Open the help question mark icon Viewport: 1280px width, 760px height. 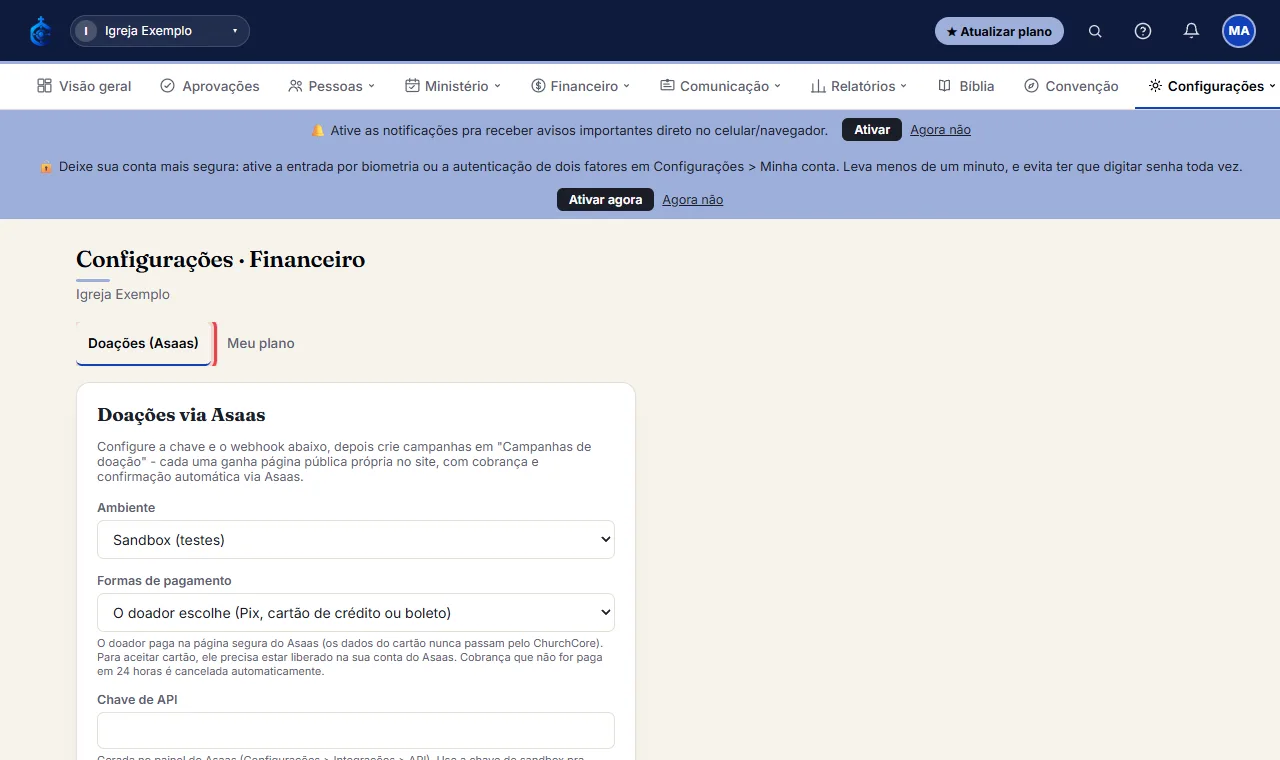[x=1143, y=31]
